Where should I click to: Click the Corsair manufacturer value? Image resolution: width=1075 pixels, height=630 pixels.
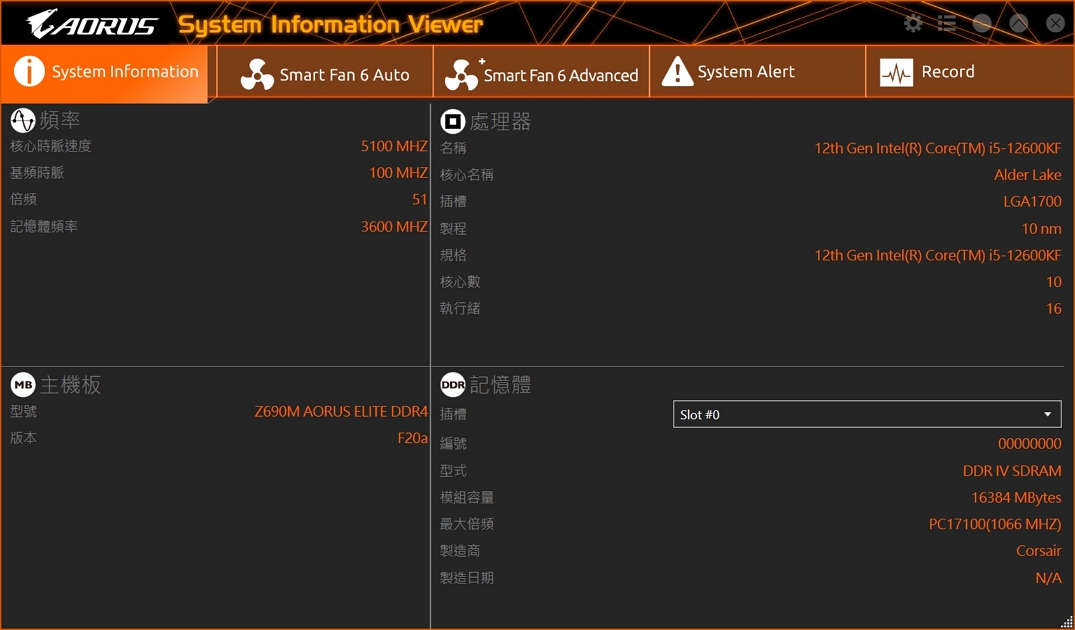click(1039, 551)
